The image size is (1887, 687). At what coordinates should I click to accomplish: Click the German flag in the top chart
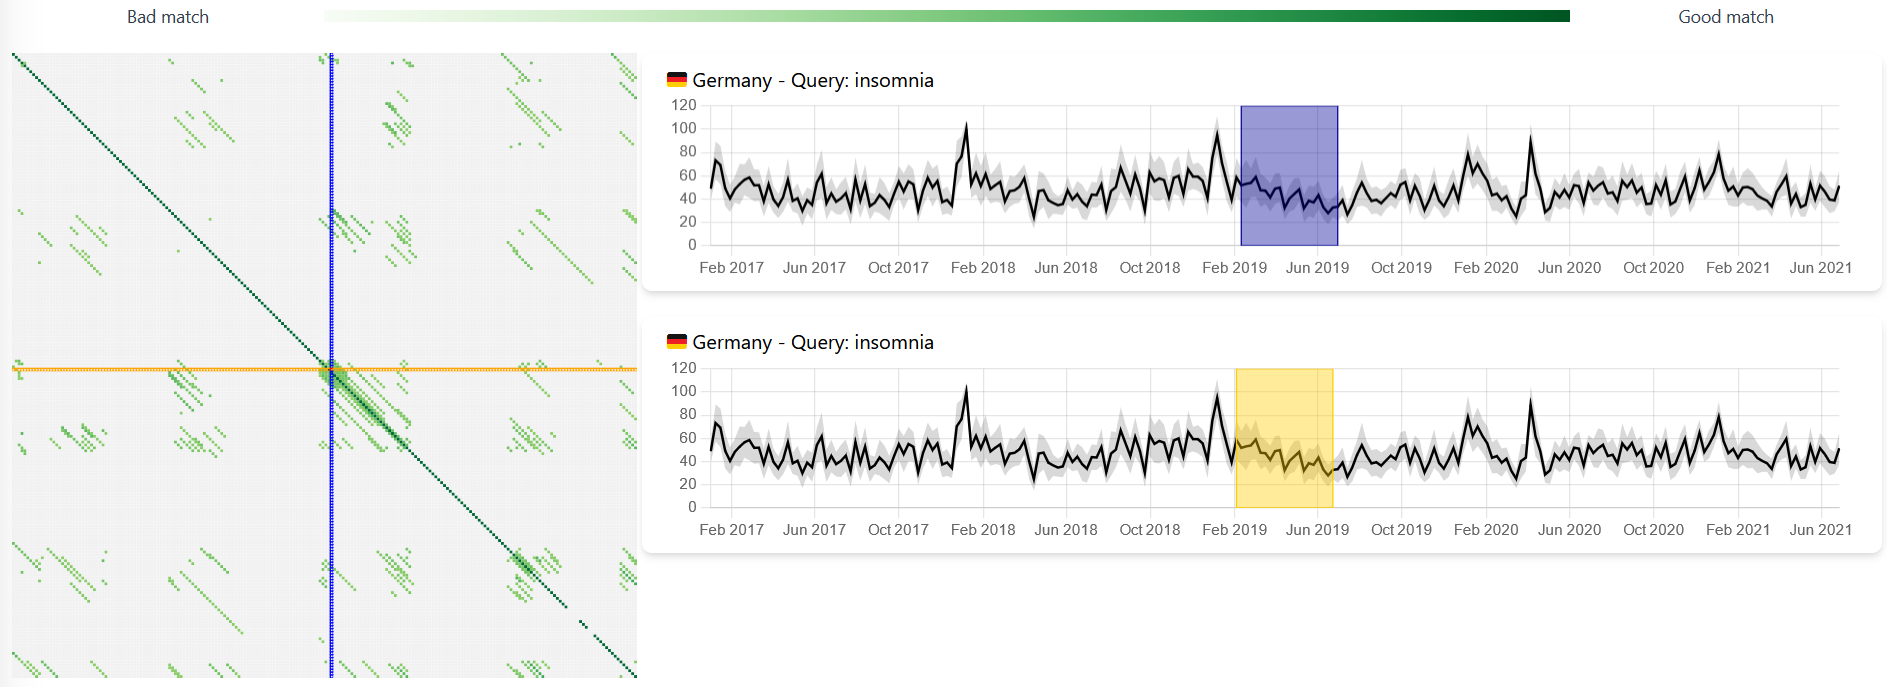click(x=677, y=80)
